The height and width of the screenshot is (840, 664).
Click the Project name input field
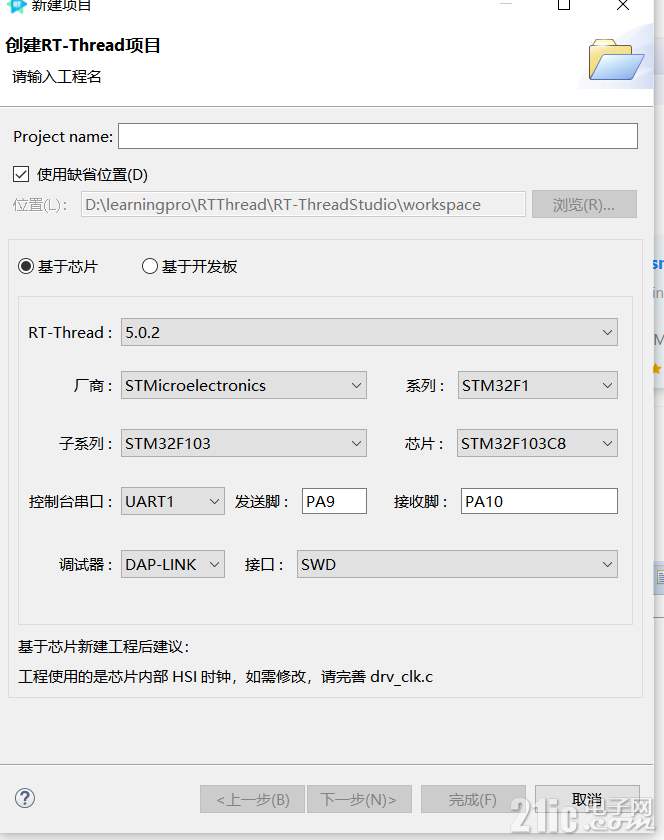coord(378,136)
